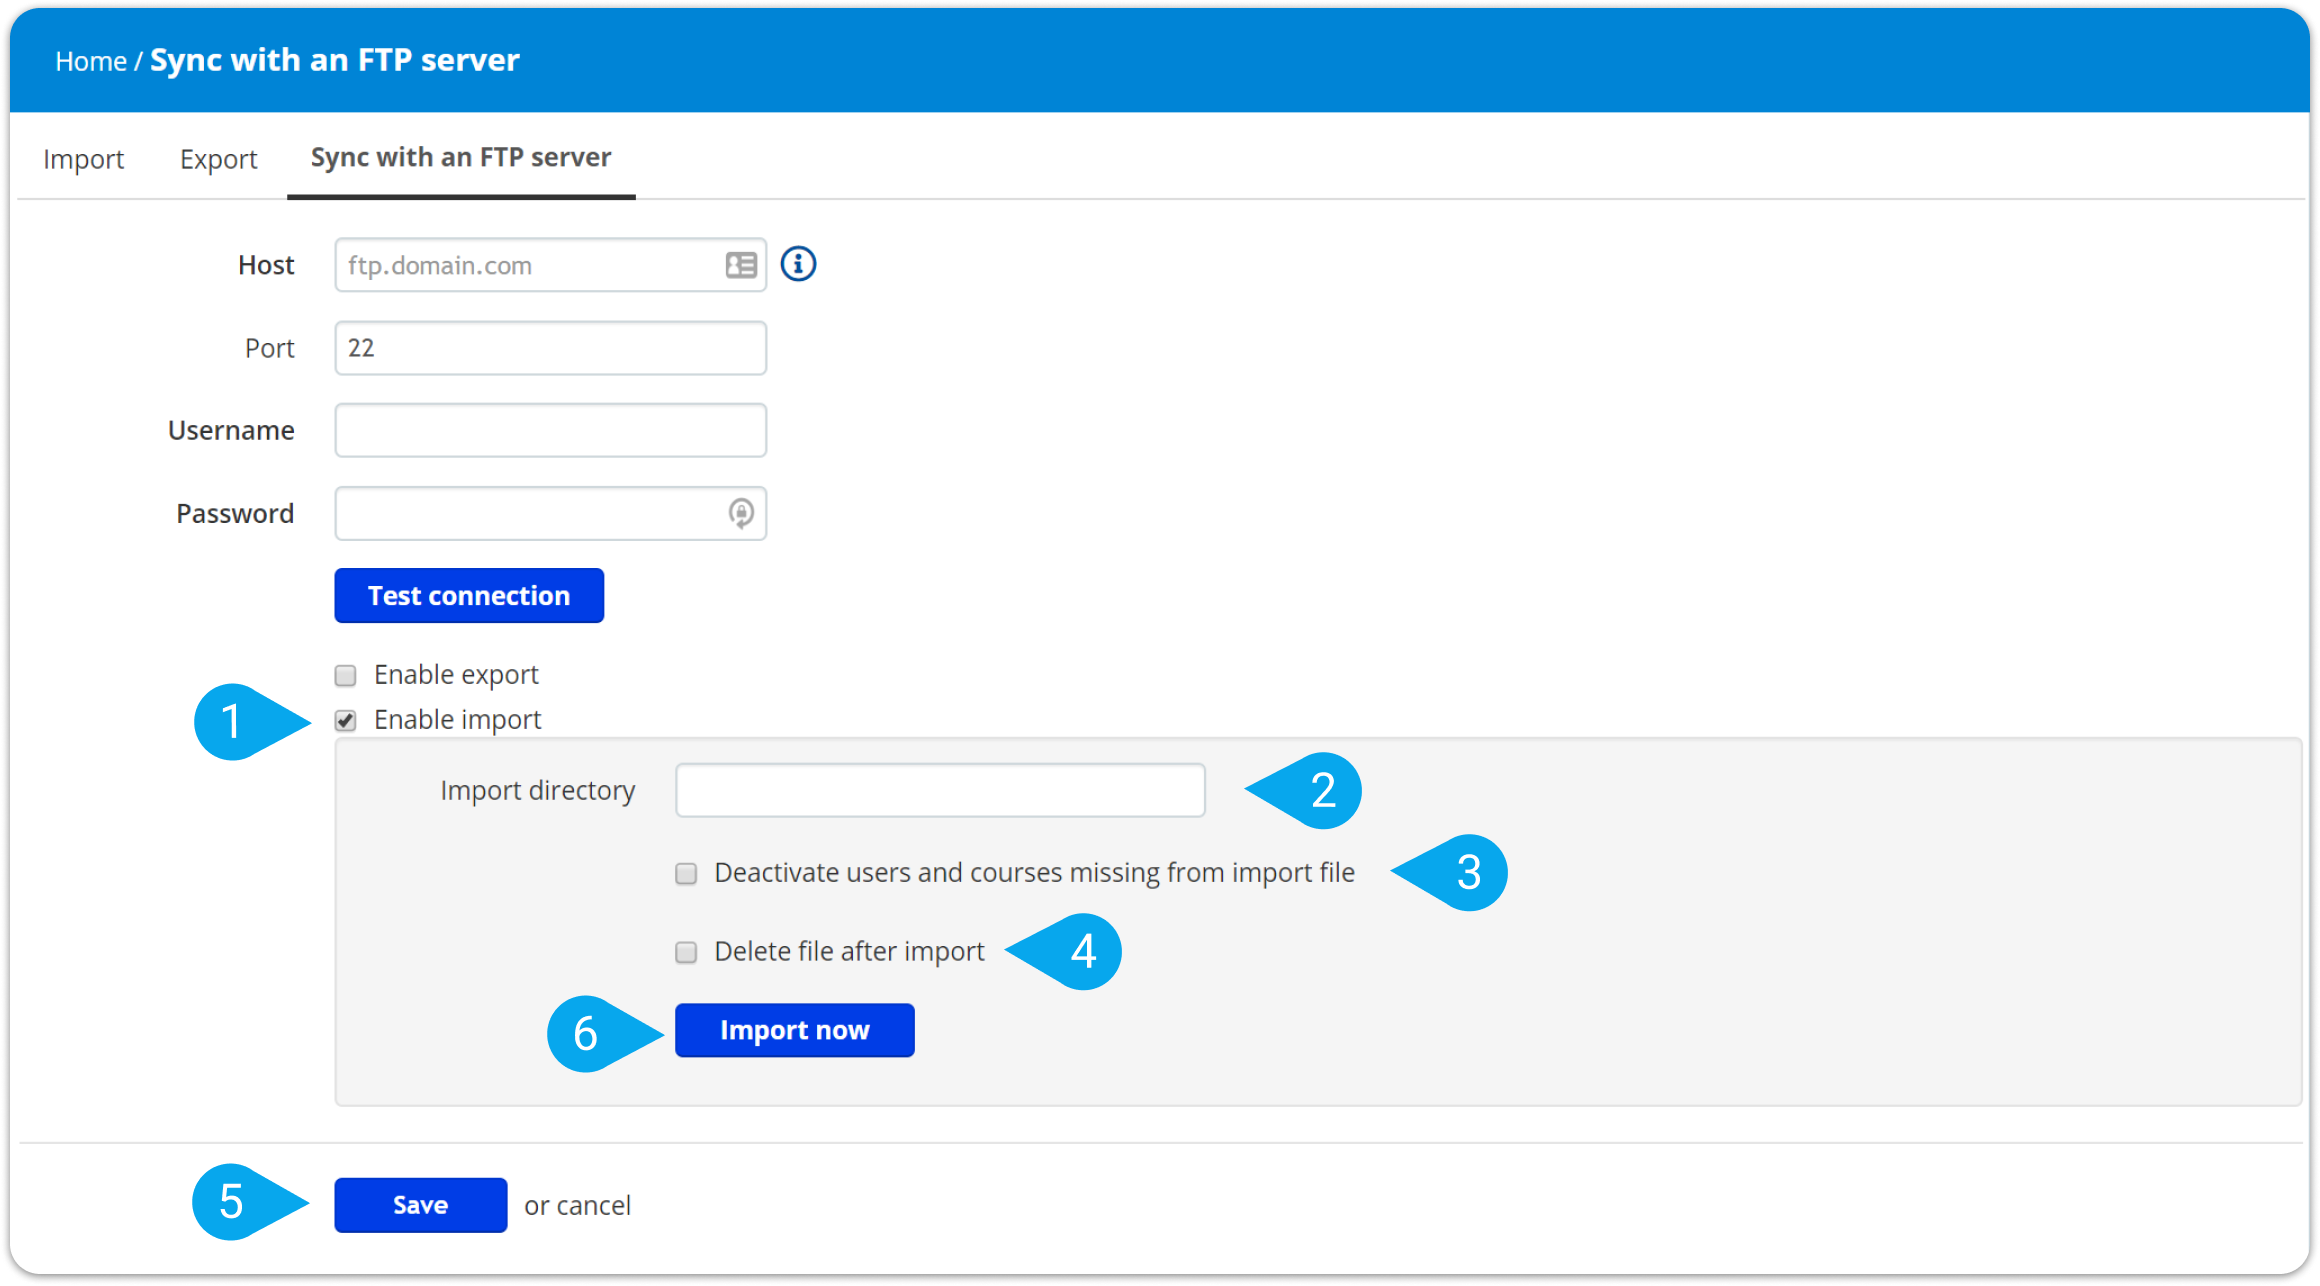
Task: Uncheck the Enable import checkbox
Action: (346, 721)
